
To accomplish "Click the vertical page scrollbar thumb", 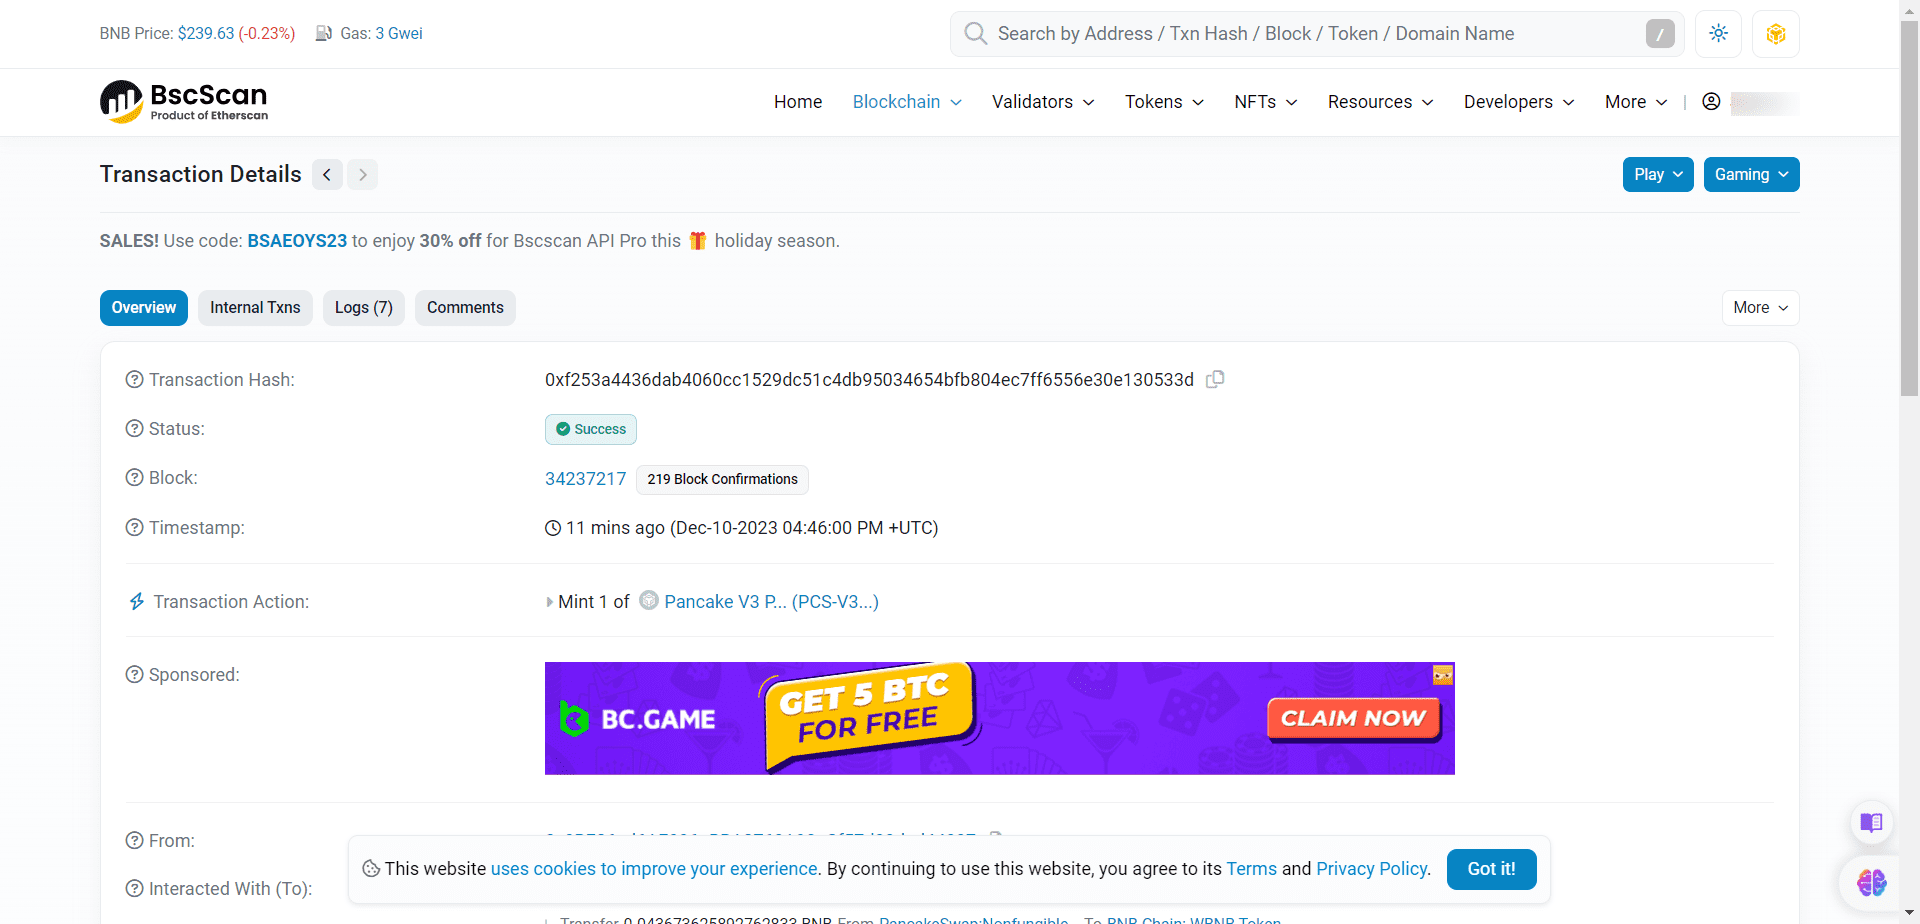I will (x=1909, y=210).
